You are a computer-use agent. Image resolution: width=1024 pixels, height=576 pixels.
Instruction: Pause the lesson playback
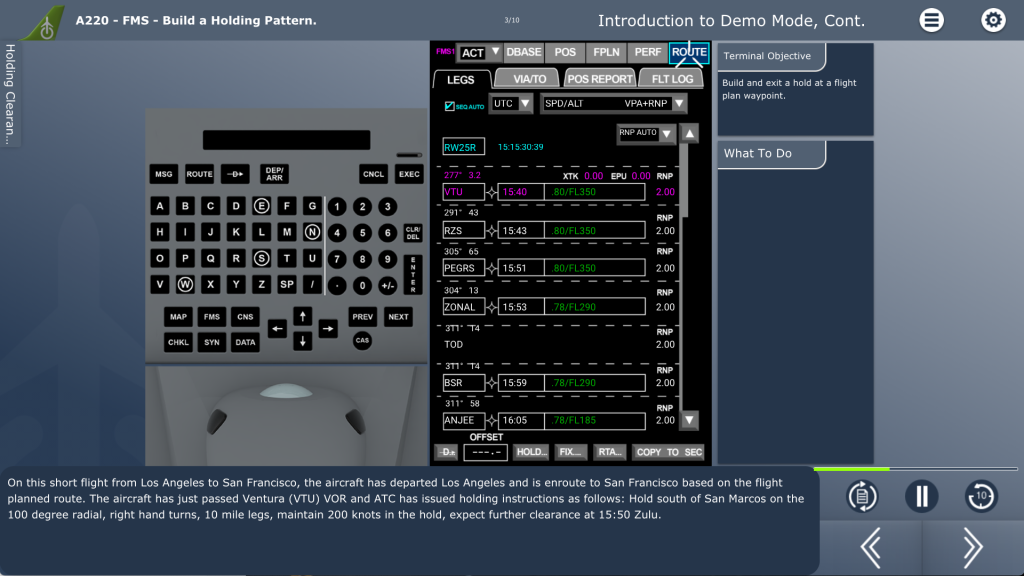point(921,496)
